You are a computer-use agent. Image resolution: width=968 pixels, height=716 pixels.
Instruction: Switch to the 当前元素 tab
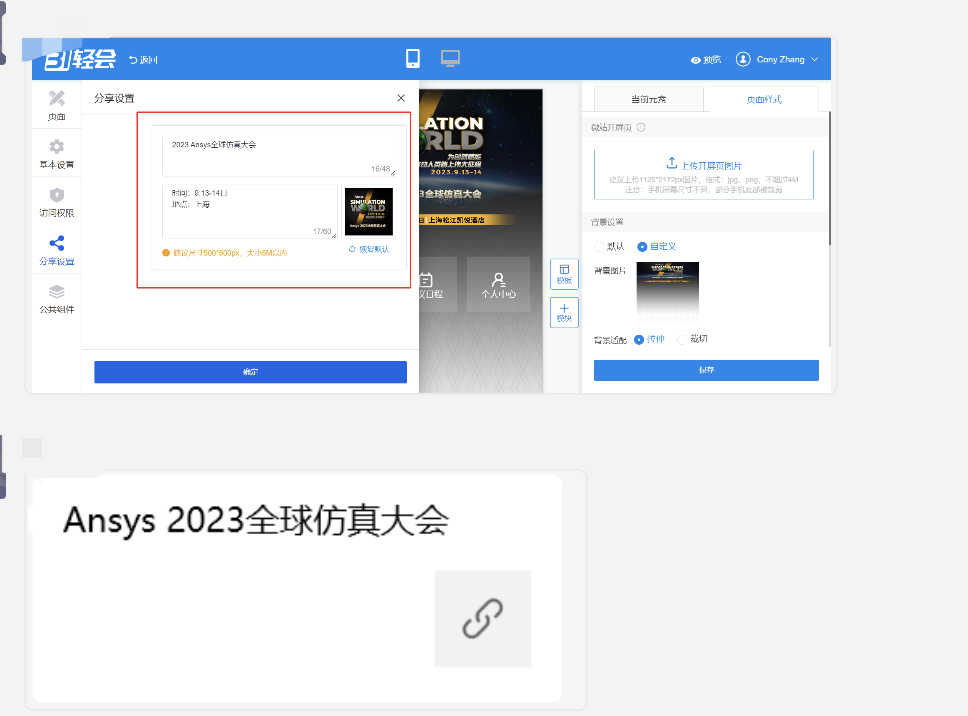coord(648,99)
